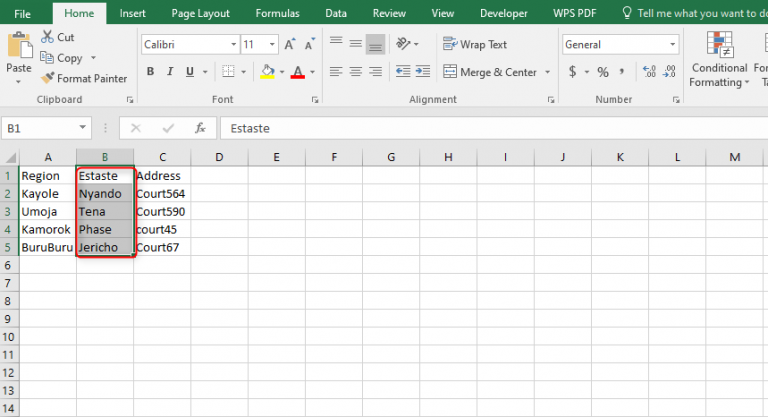768x417 pixels.
Task: Click the yellow Fill Color swatch
Action: click(x=267, y=72)
